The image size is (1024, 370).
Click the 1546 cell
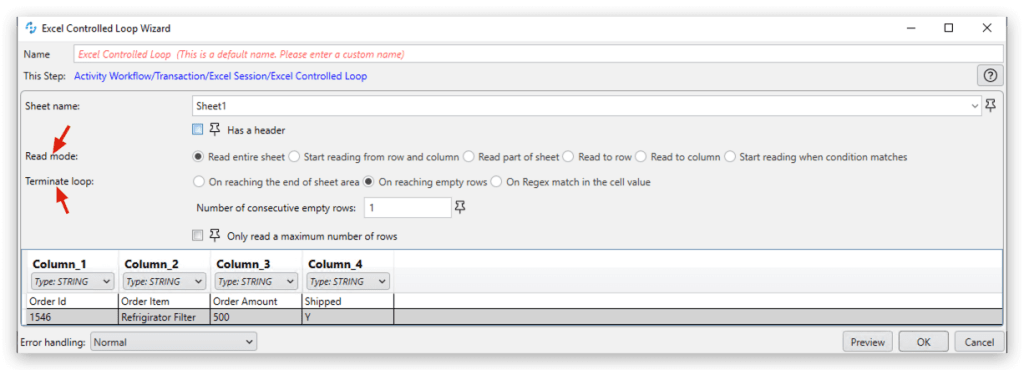click(x=72, y=316)
